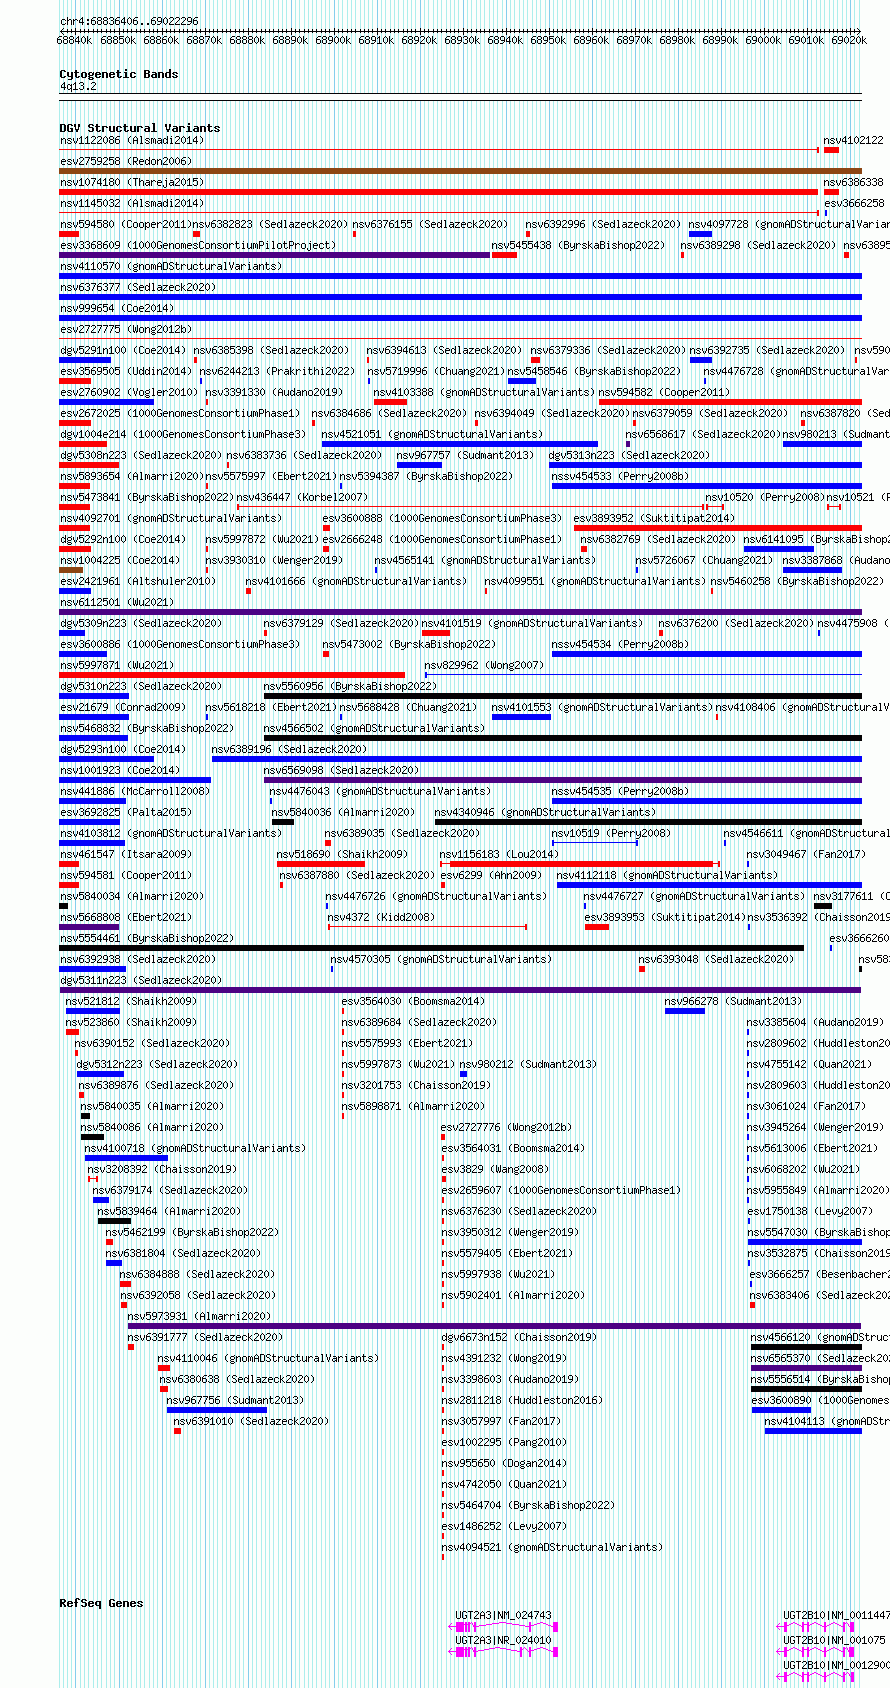Open variant esv2759258 (Redon2006)
The image size is (890, 1688).
point(125,161)
